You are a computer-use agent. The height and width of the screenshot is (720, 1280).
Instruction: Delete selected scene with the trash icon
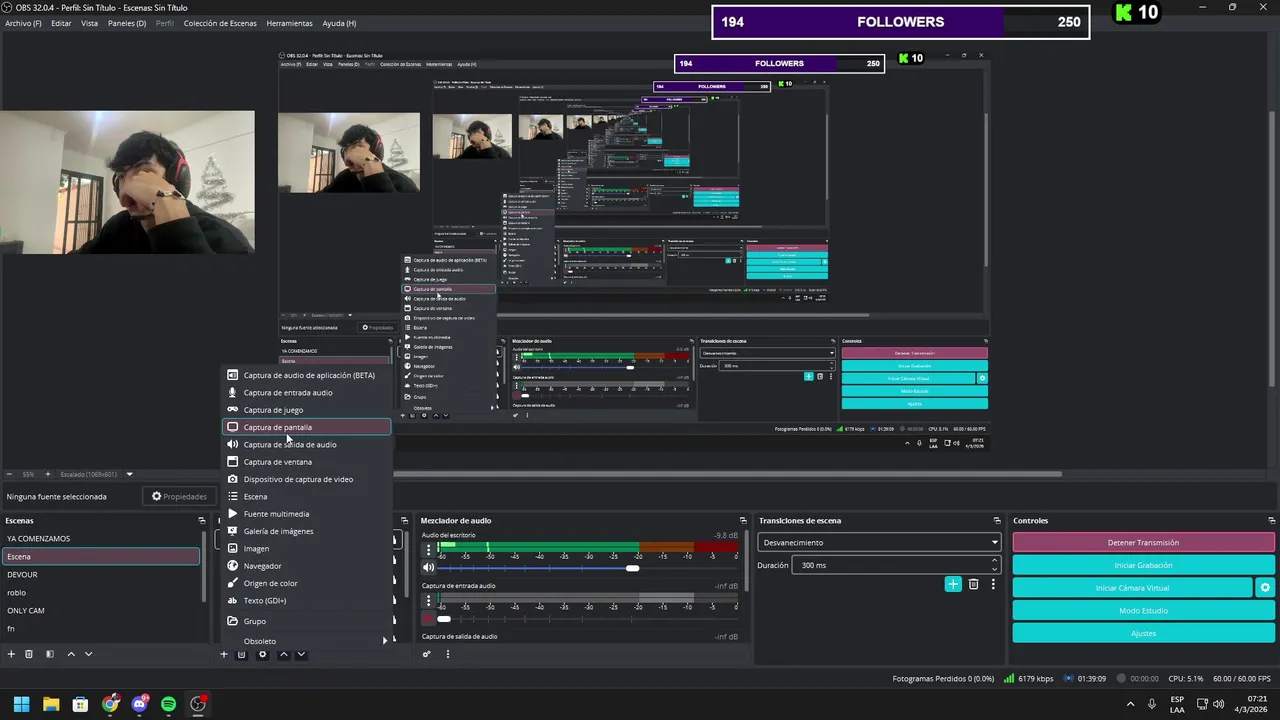29,654
